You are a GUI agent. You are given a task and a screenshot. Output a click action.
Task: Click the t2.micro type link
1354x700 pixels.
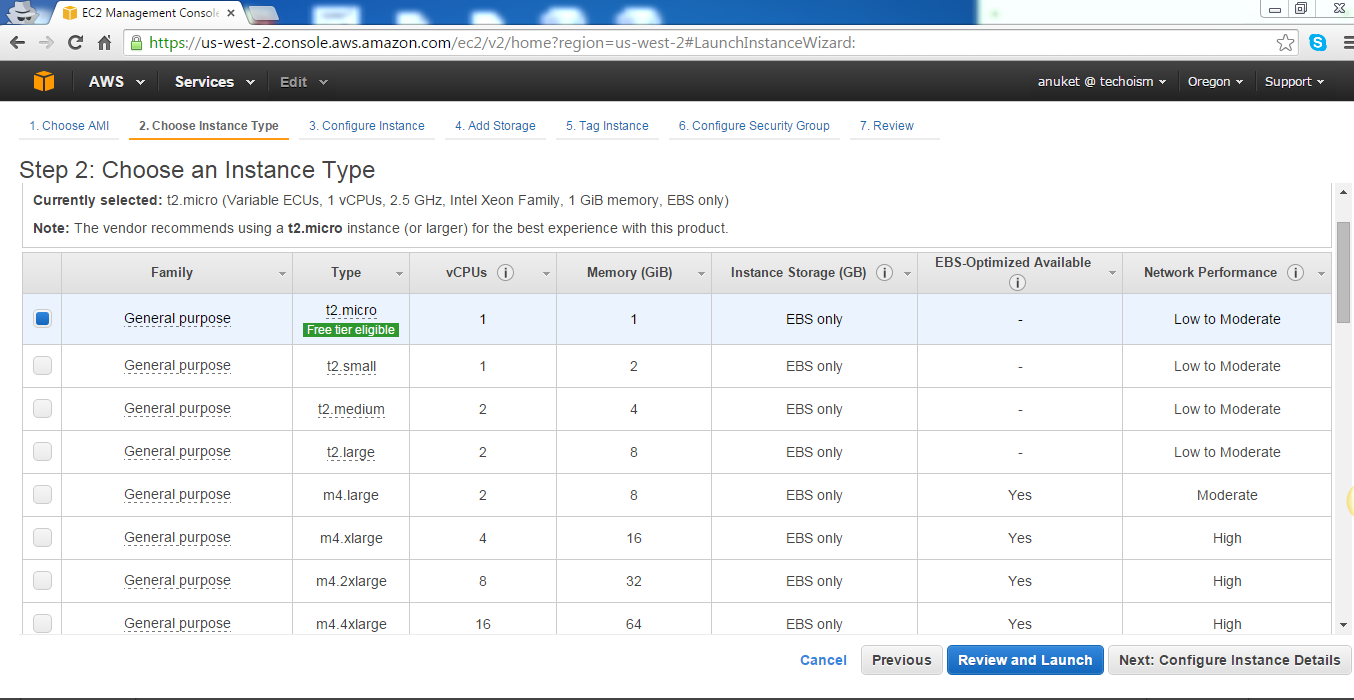pos(351,311)
